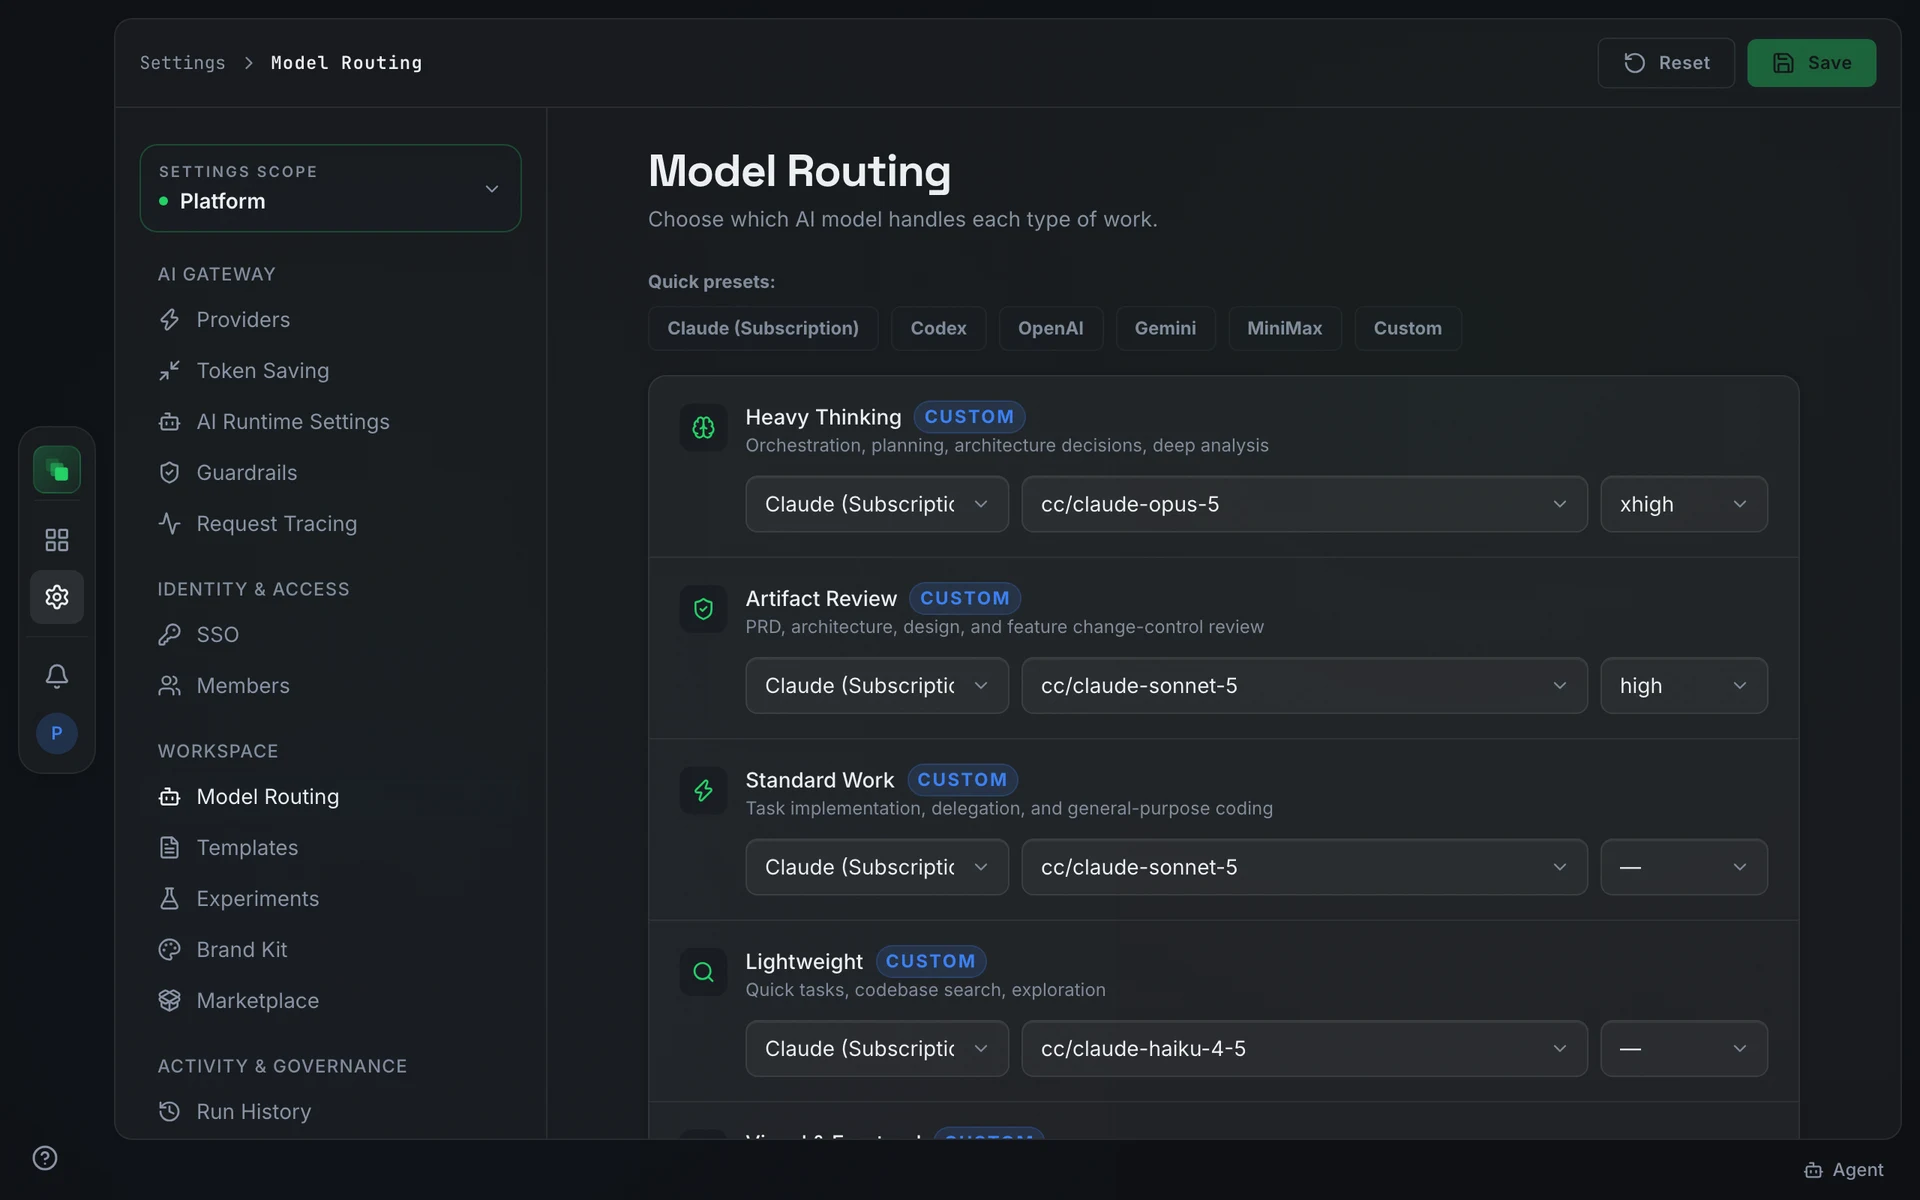Click the Settings breadcrumb link

coord(183,63)
